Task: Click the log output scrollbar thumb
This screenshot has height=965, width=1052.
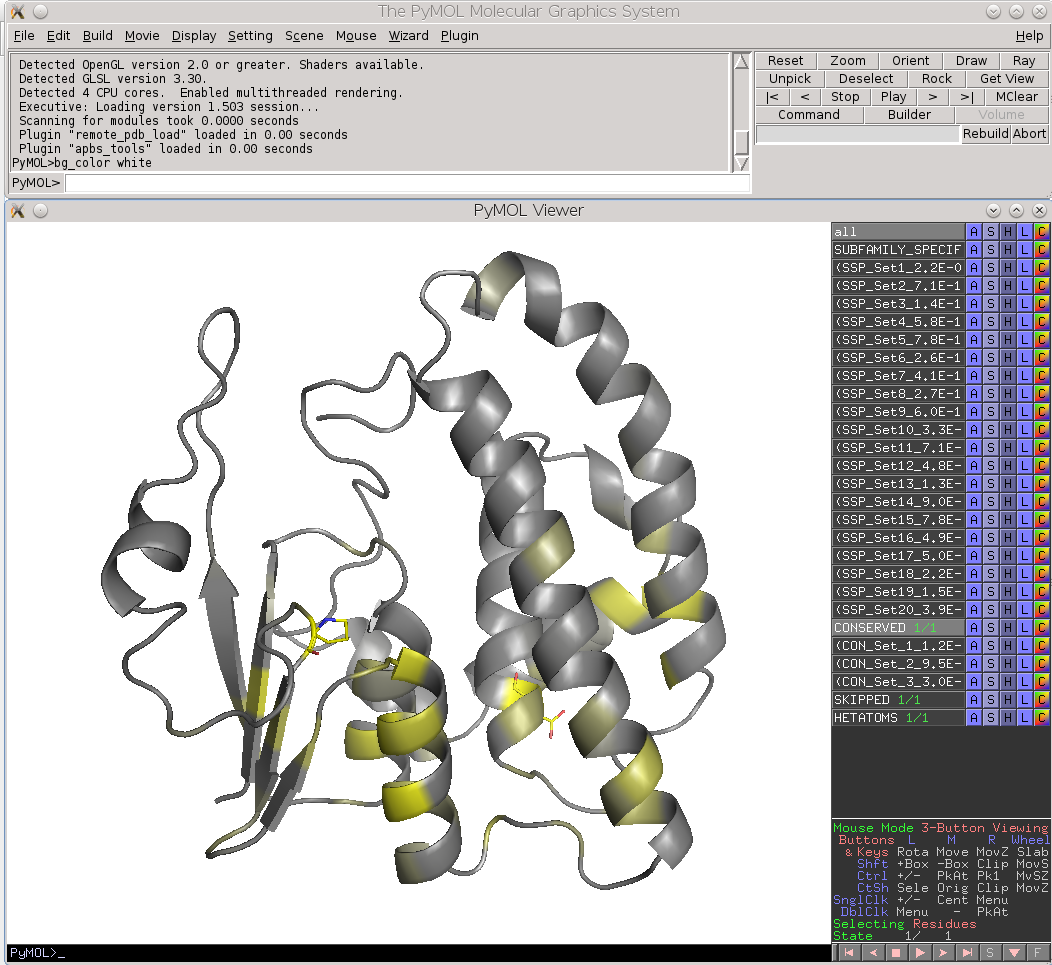Action: (741, 142)
